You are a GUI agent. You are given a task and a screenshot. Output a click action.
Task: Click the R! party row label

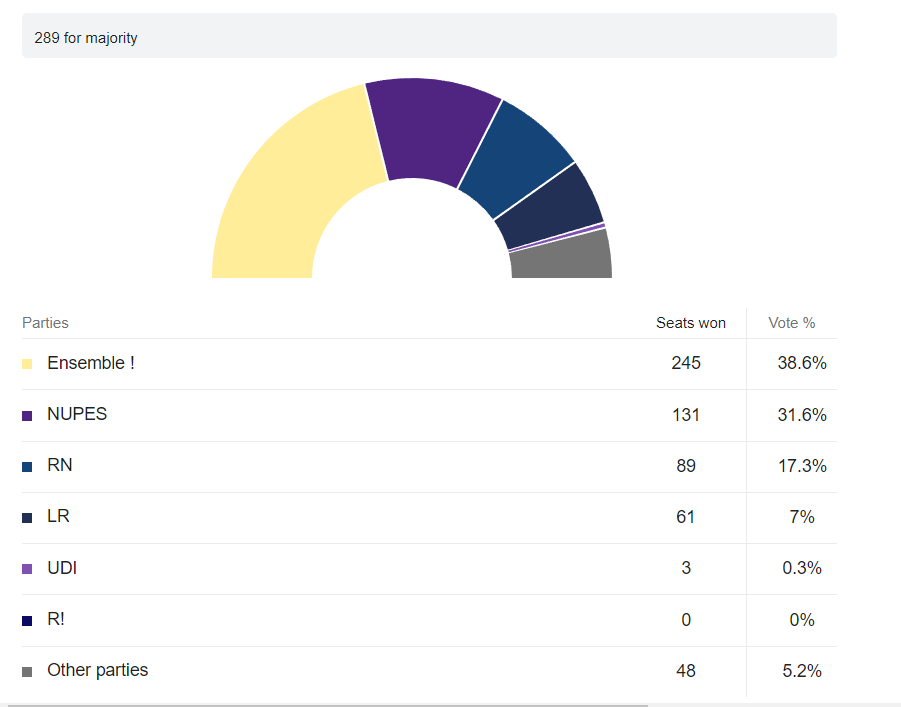coord(57,619)
